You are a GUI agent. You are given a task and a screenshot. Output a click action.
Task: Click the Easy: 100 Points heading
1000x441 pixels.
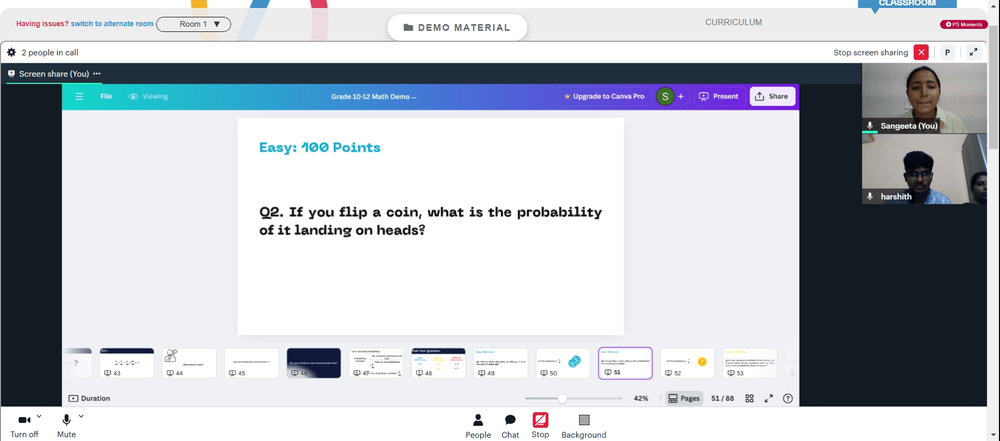tap(320, 147)
